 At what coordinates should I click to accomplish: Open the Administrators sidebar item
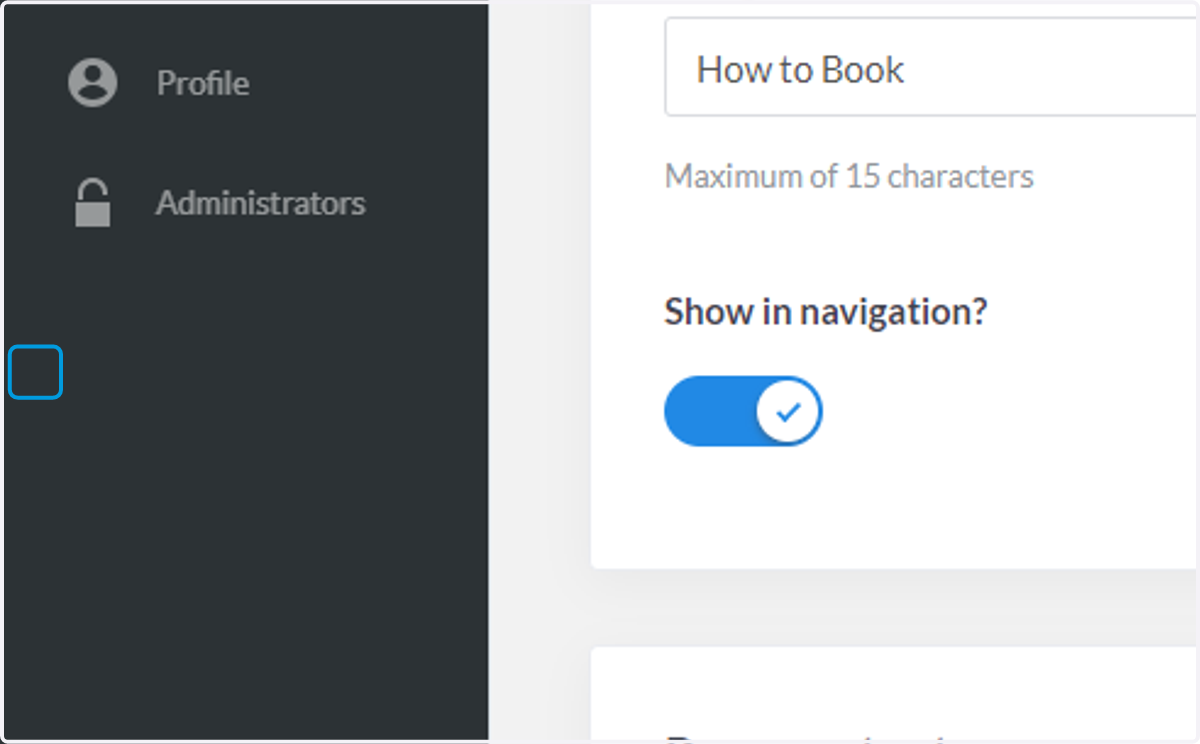[x=260, y=203]
